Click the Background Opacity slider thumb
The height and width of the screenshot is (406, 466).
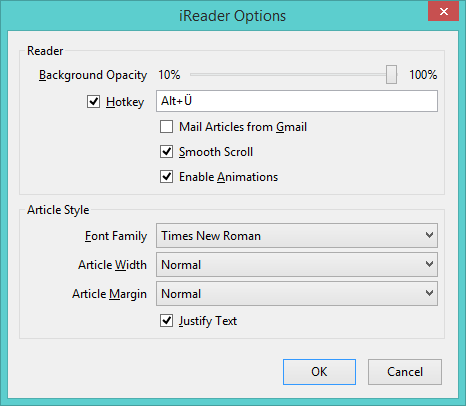391,75
